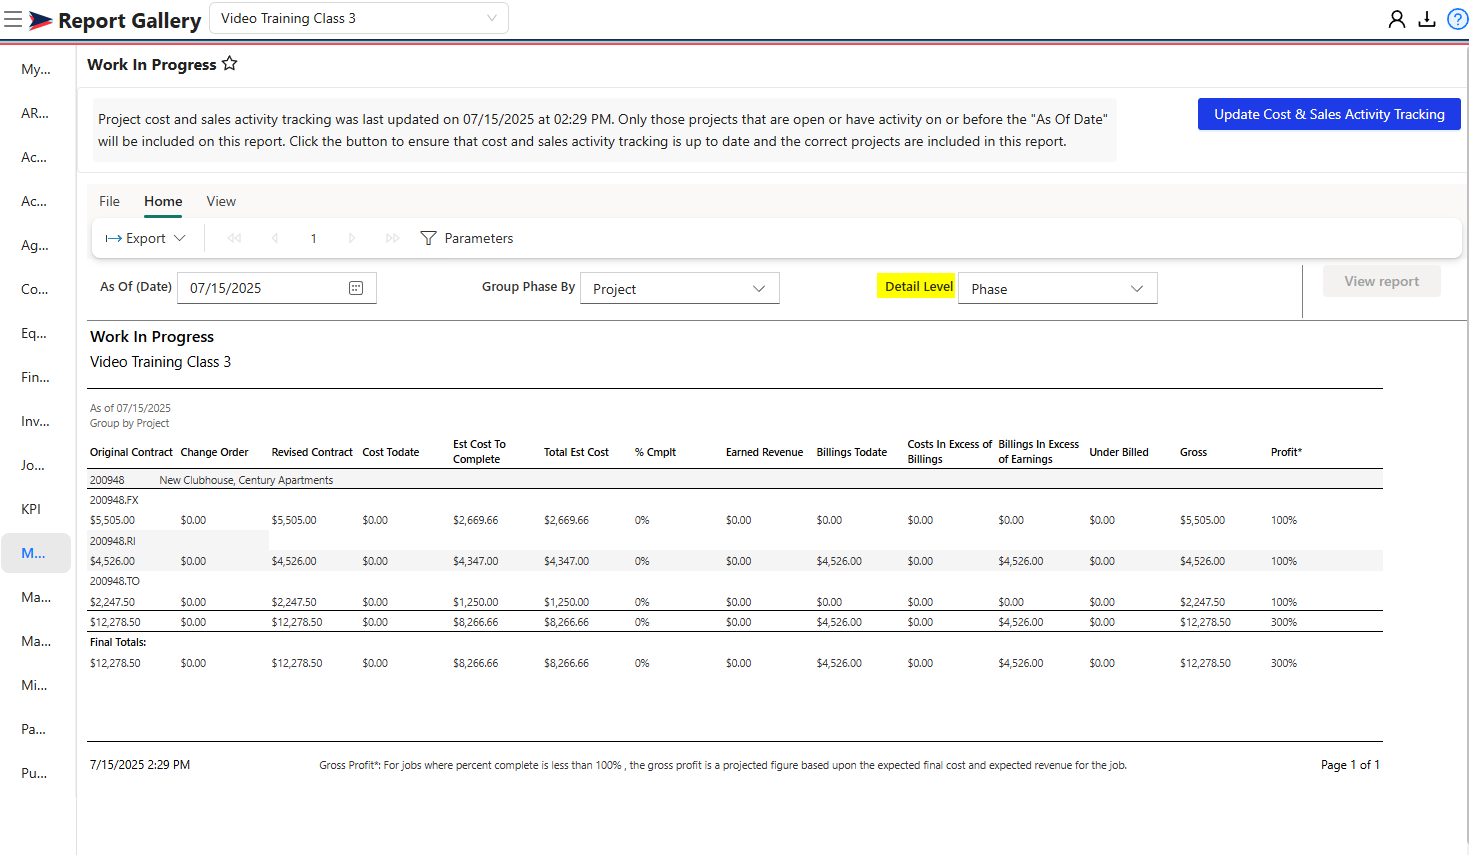Screen dimensions: 1469x855
Task: Open the user profile icon
Action: 1396,19
